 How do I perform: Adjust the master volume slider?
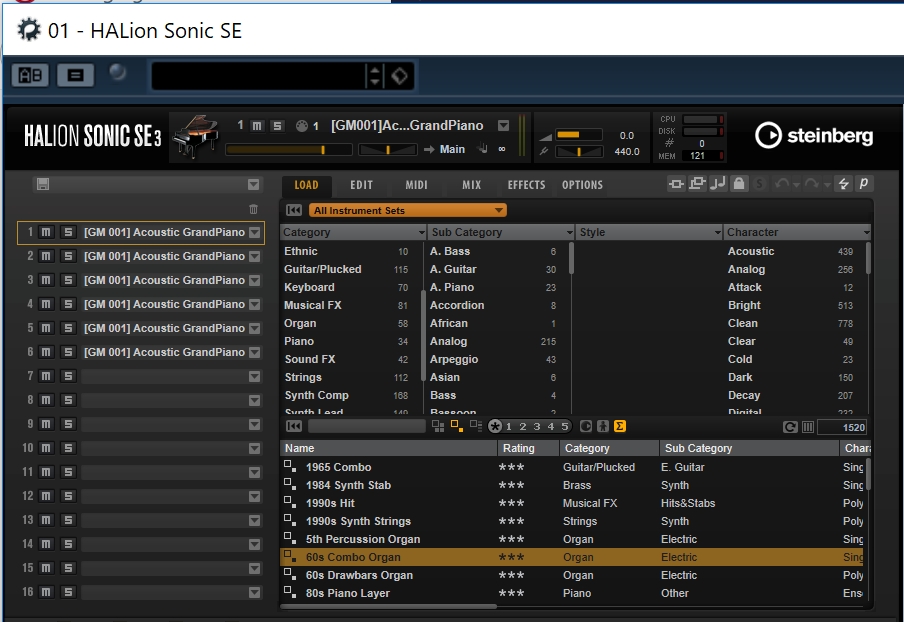(579, 135)
